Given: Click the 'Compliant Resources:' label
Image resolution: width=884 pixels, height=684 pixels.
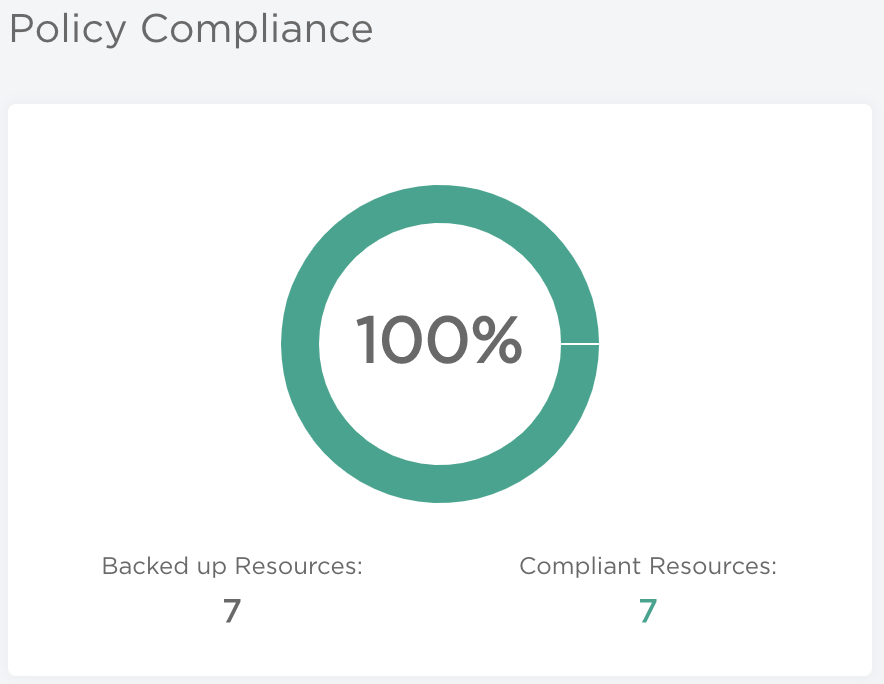Looking at the screenshot, I should 646,566.
